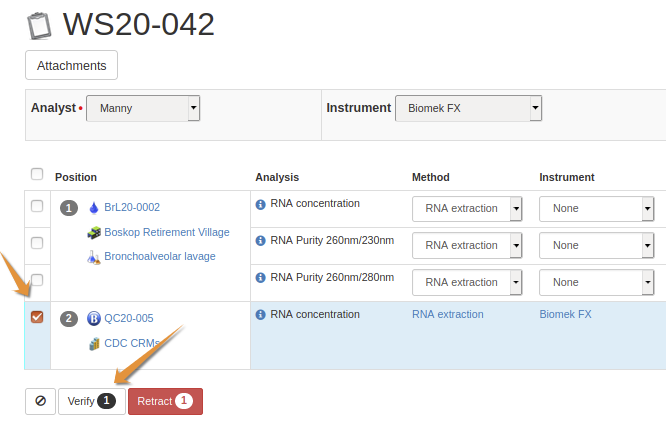Open the BrL20-0002 sample link
The width and height of the screenshot is (666, 423).
coord(132,208)
